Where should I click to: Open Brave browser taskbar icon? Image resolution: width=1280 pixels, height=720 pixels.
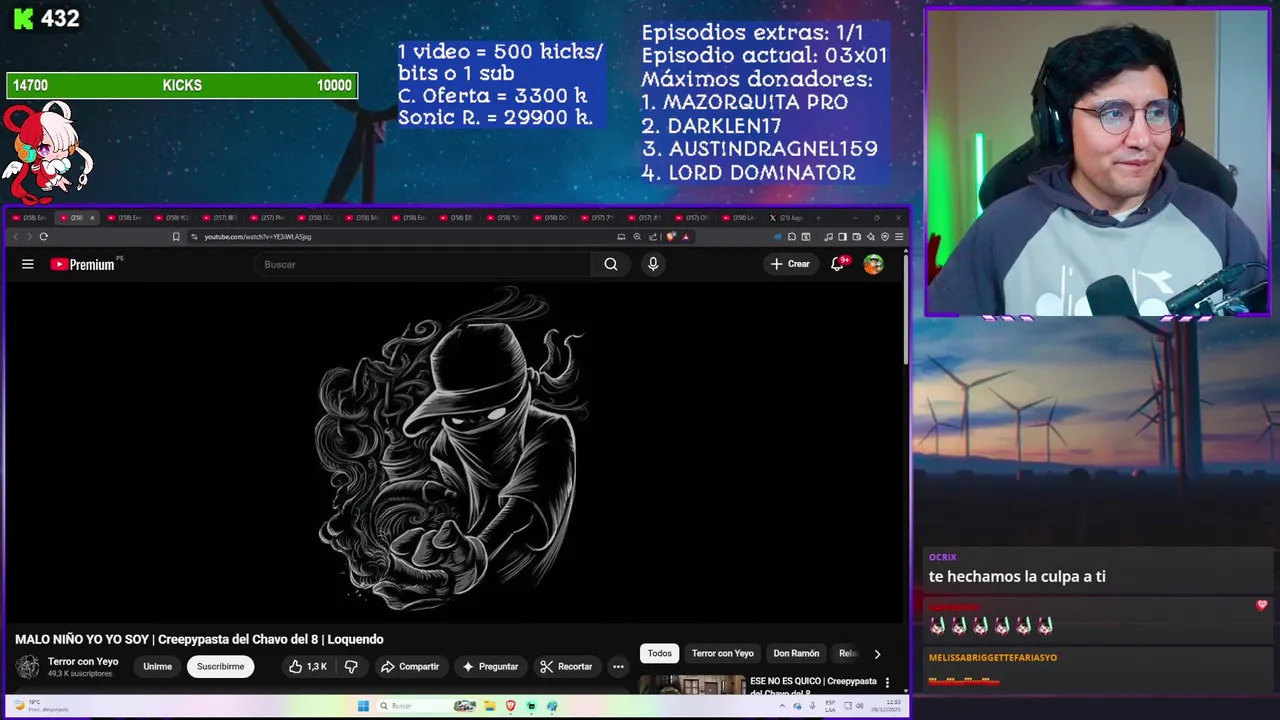click(511, 706)
